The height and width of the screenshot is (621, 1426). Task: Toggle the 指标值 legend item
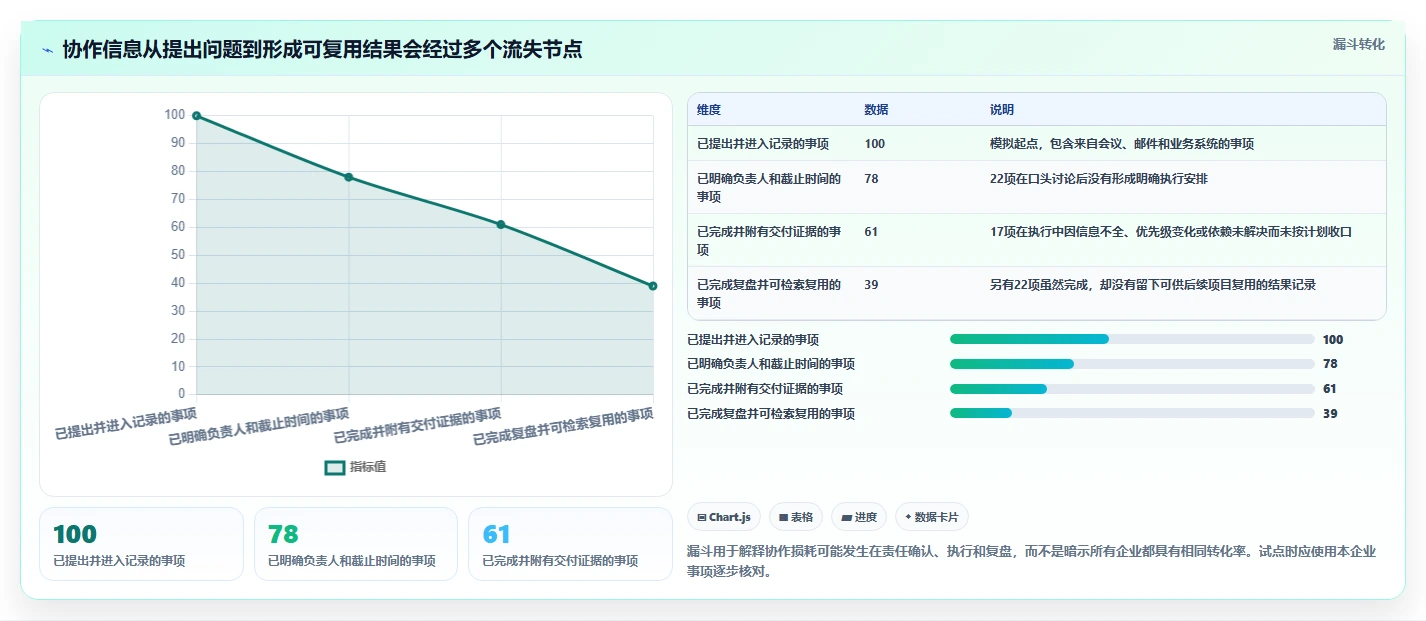[355, 467]
